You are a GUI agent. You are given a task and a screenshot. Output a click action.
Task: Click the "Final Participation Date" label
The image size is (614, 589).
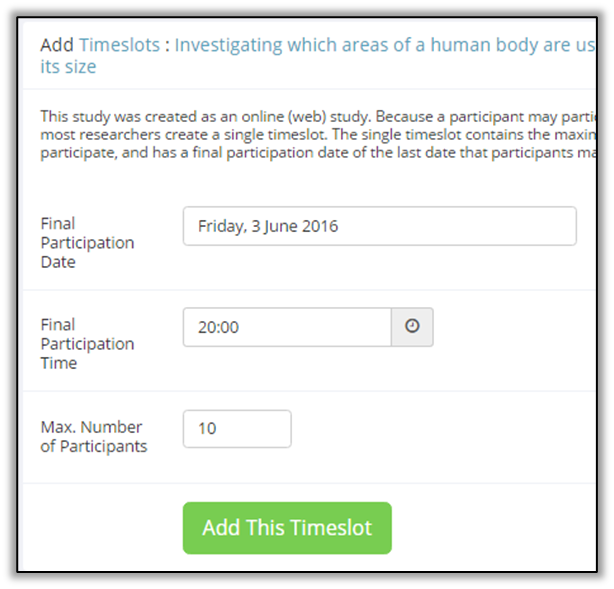point(87,242)
